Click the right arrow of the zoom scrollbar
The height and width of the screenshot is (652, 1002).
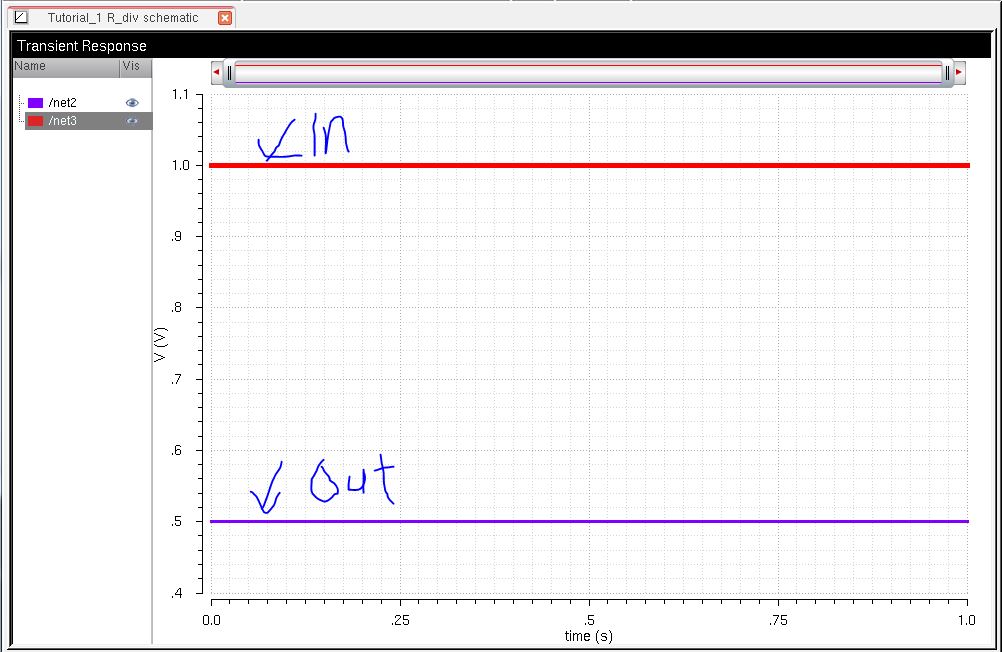point(959,72)
